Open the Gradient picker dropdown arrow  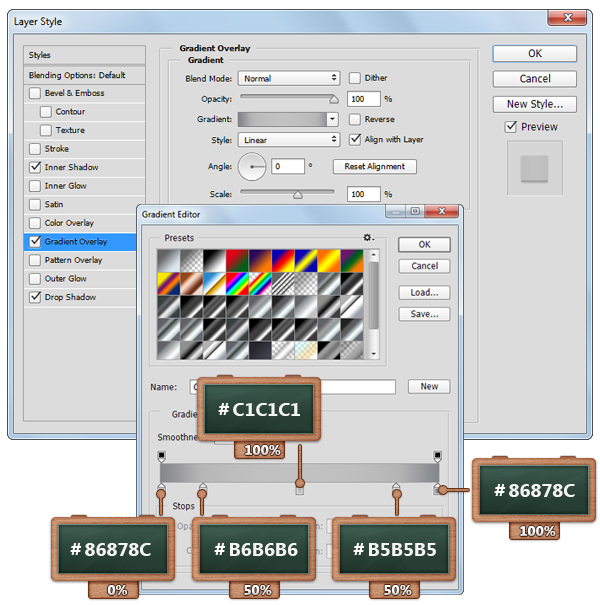[334, 119]
